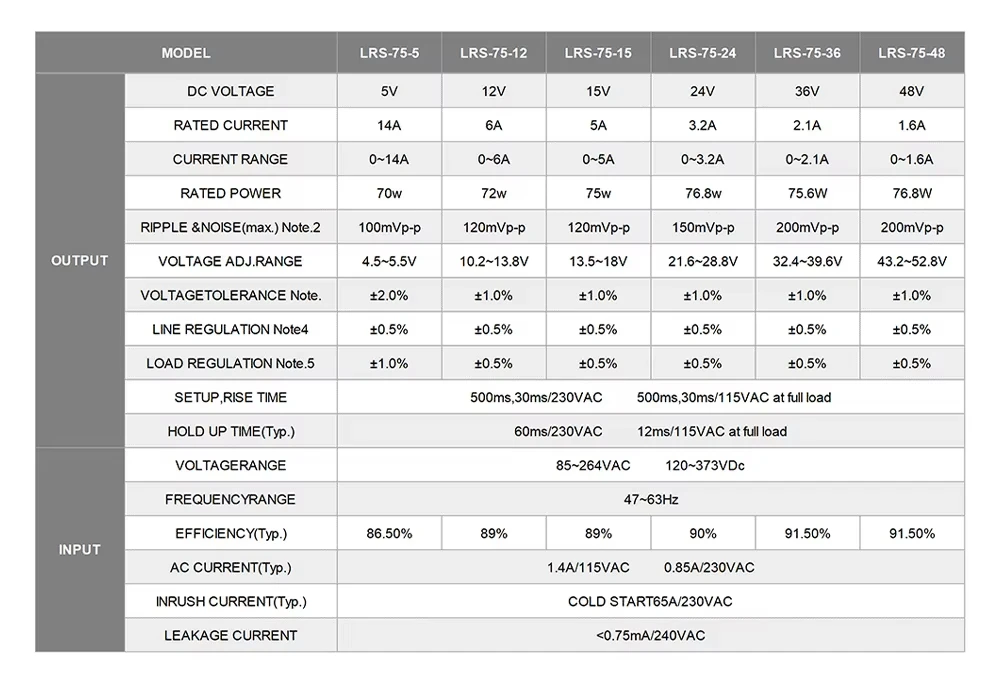Click the LRS-75-24 header cell

[x=703, y=53]
